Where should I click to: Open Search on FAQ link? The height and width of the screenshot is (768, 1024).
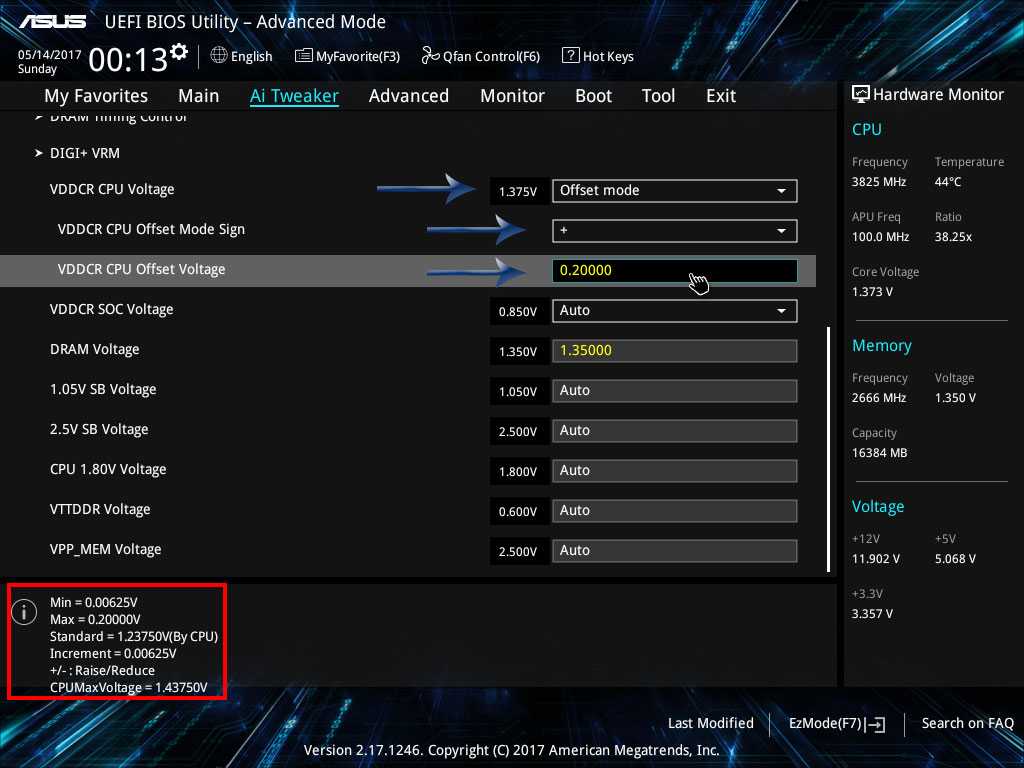point(967,724)
